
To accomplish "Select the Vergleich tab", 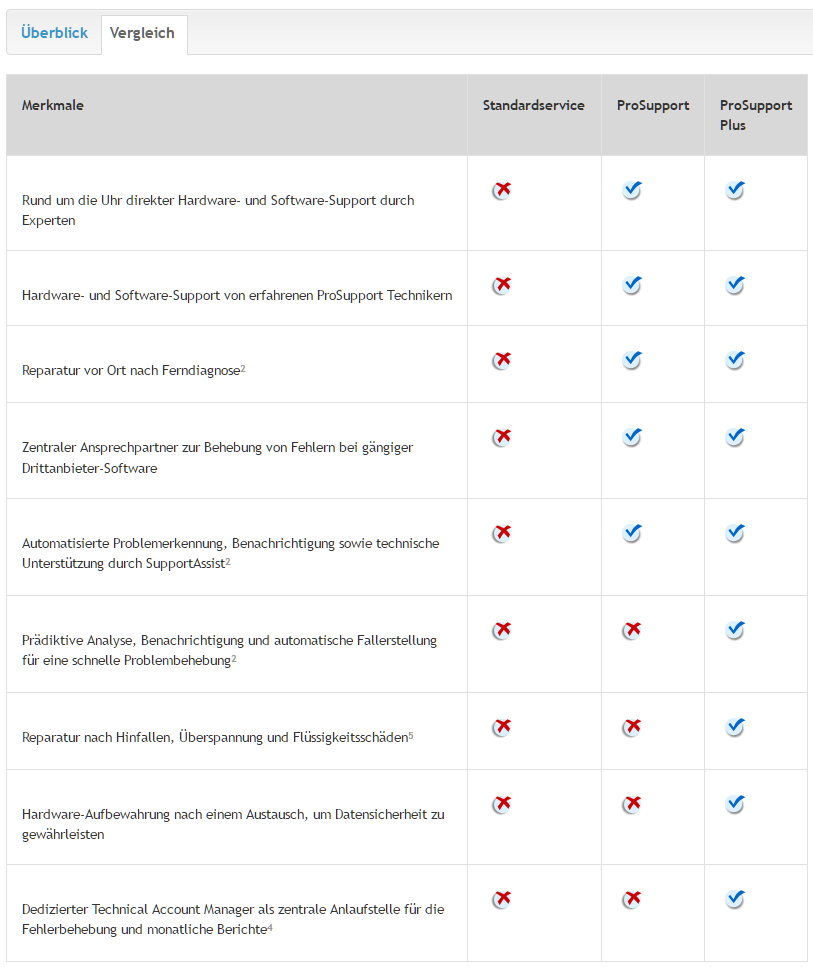I will point(142,33).
